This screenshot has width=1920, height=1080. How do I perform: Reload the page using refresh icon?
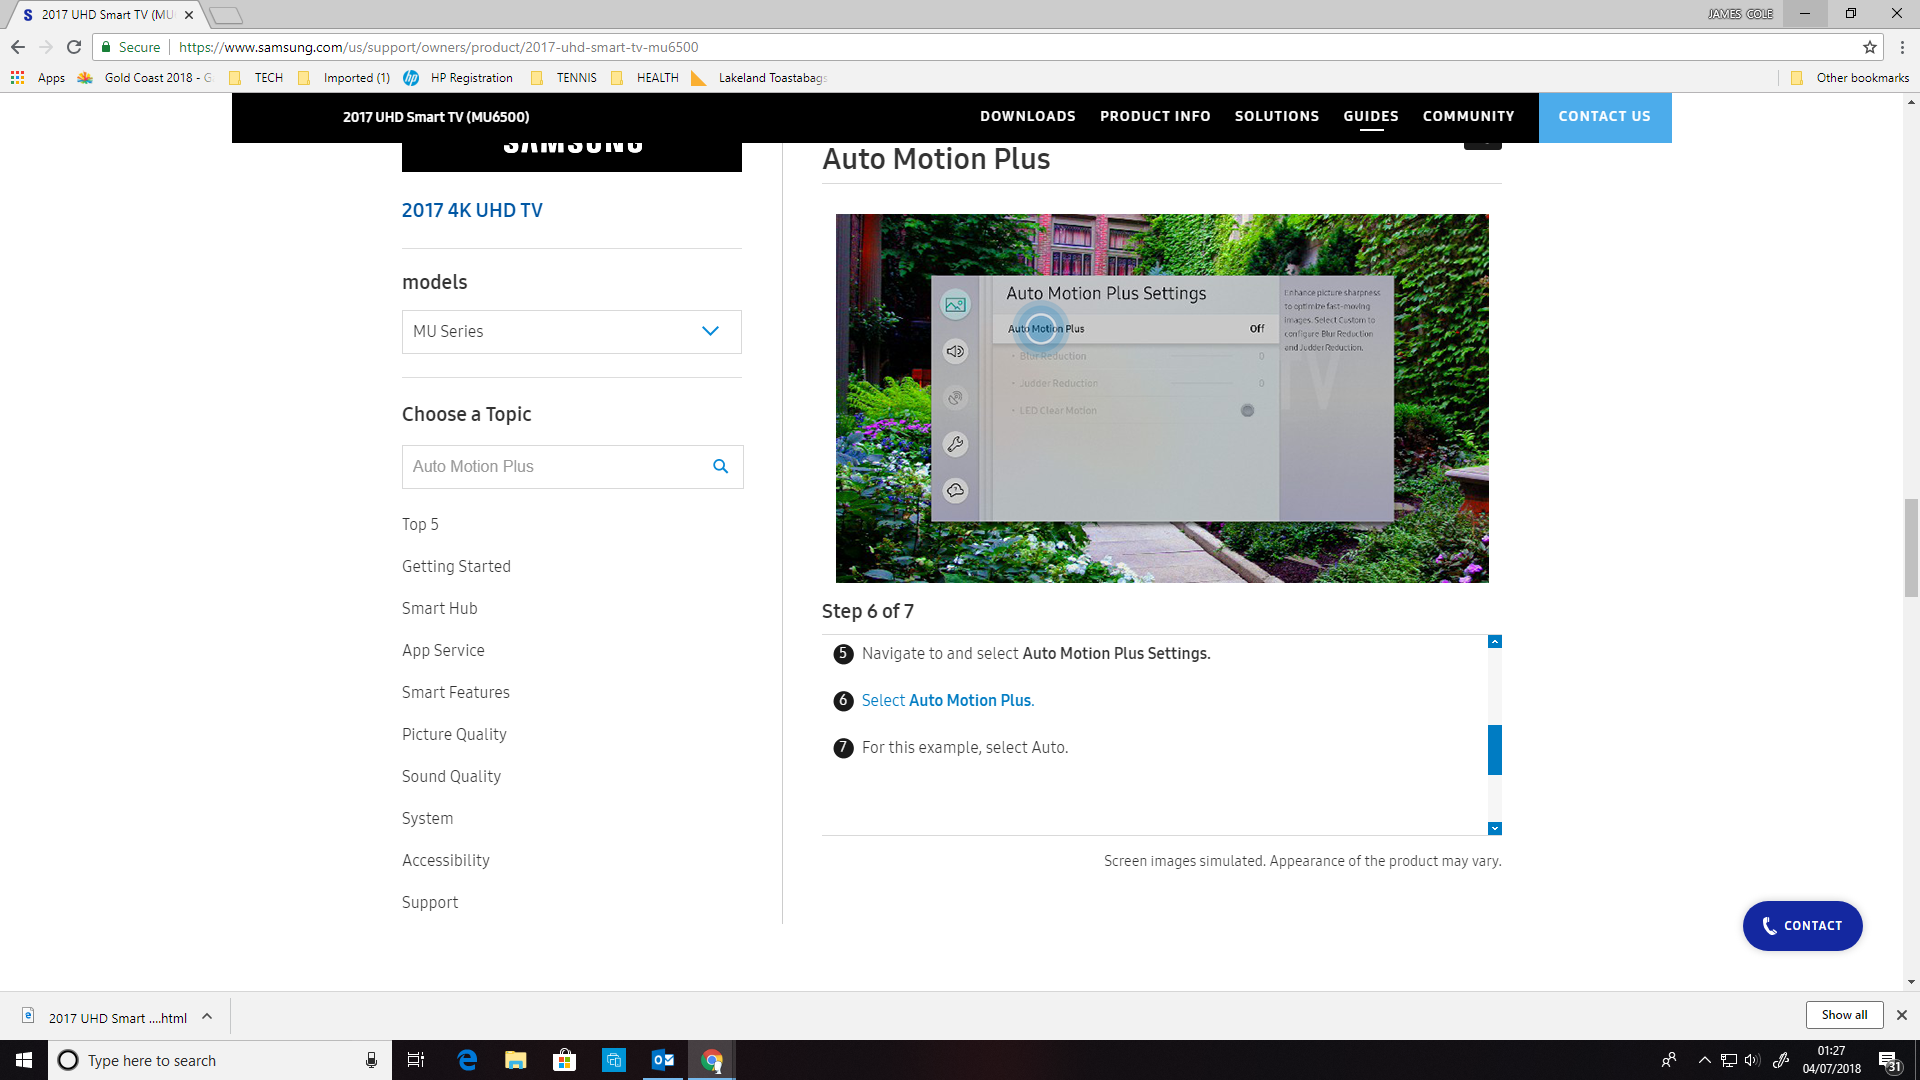pyautogui.click(x=74, y=47)
